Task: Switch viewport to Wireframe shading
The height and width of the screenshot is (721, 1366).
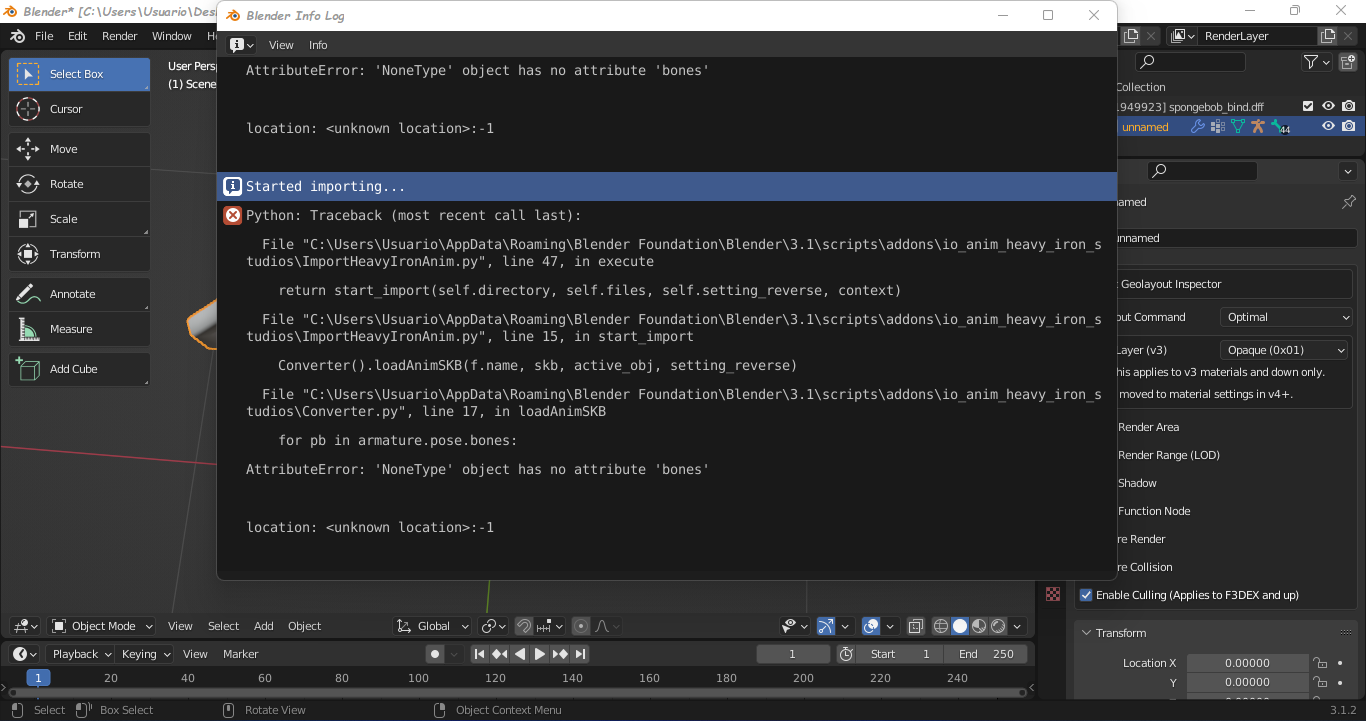Action: pos(940,625)
